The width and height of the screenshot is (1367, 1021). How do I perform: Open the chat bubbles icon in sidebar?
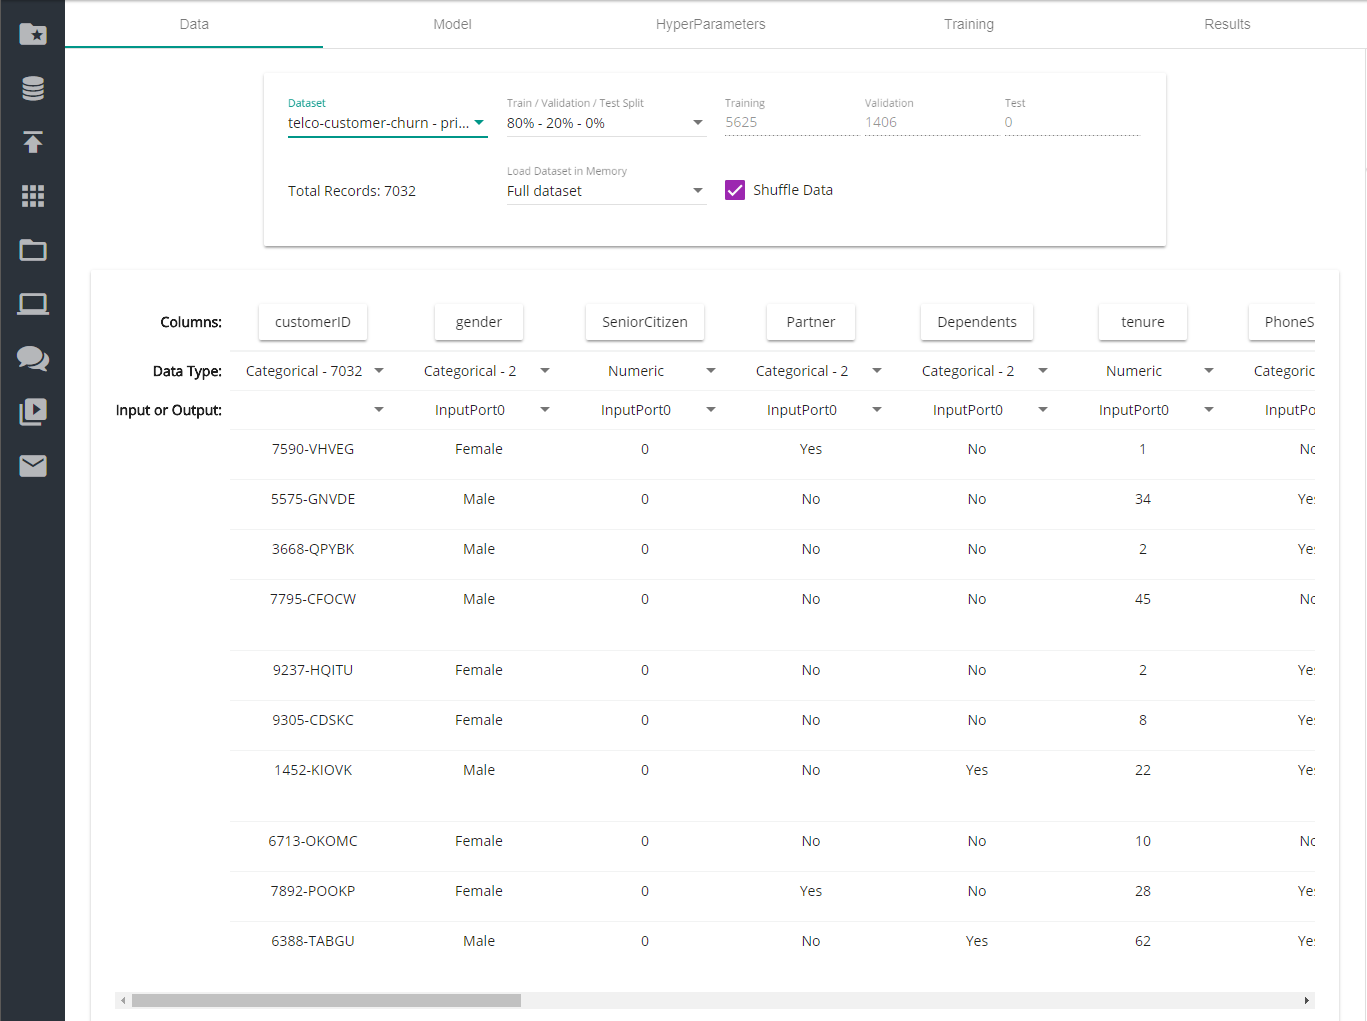pyautogui.click(x=33, y=358)
